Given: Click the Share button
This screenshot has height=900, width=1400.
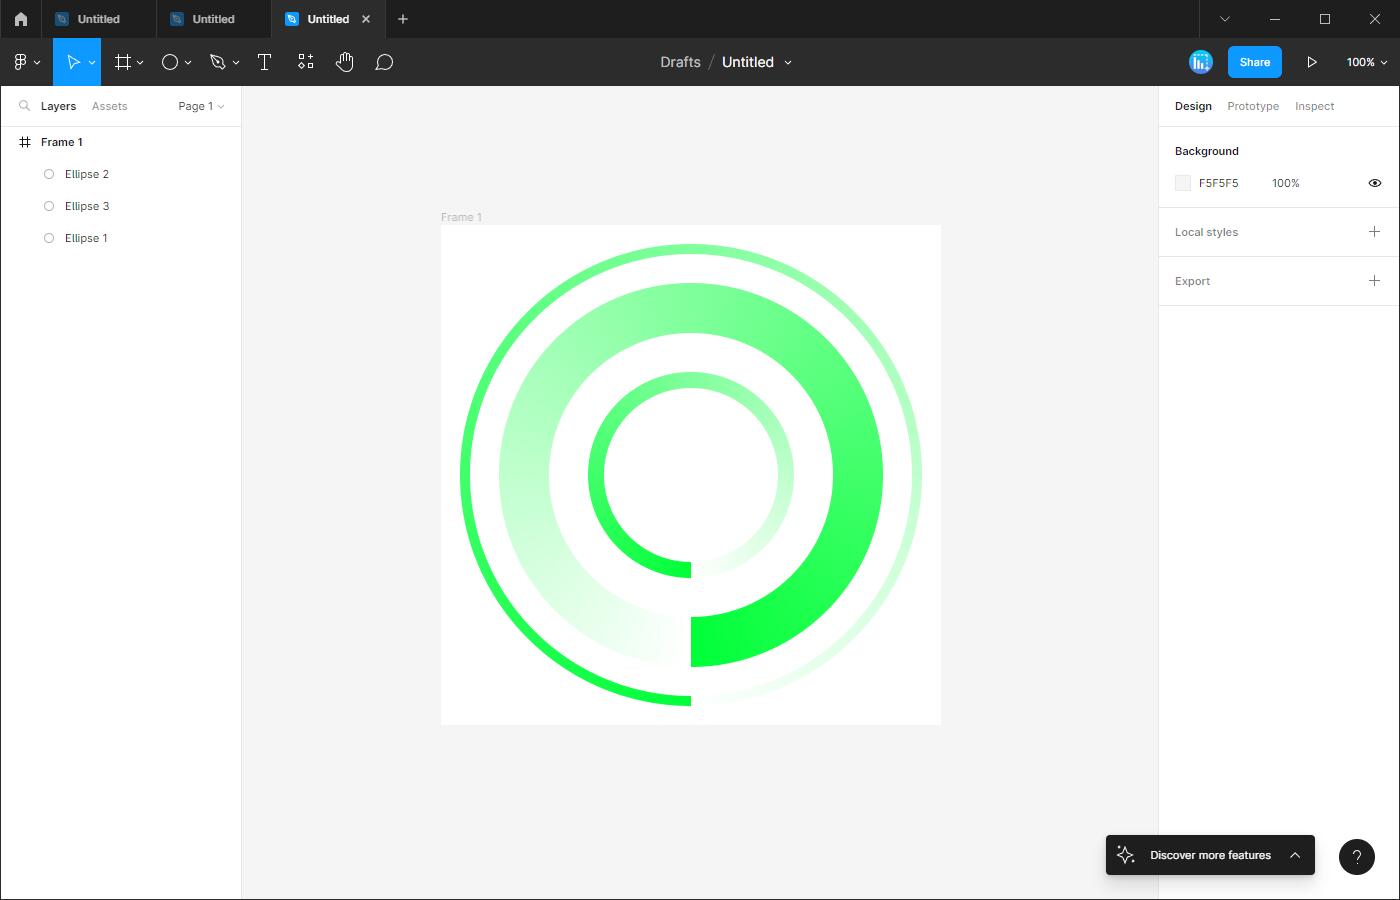Looking at the screenshot, I should [x=1255, y=62].
